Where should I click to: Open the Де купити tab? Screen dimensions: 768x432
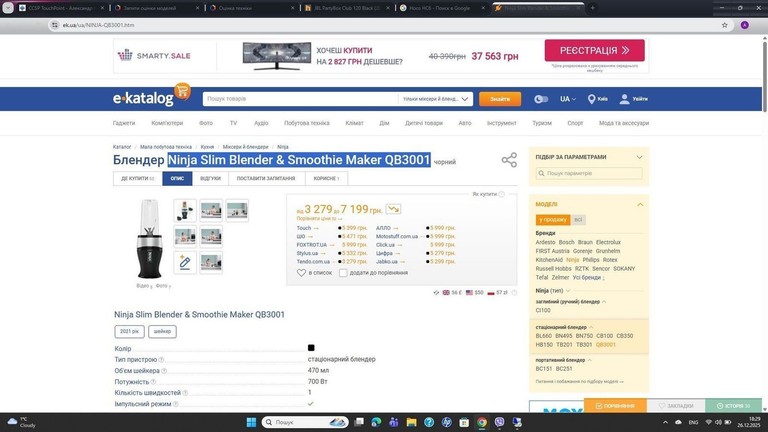(x=138, y=178)
